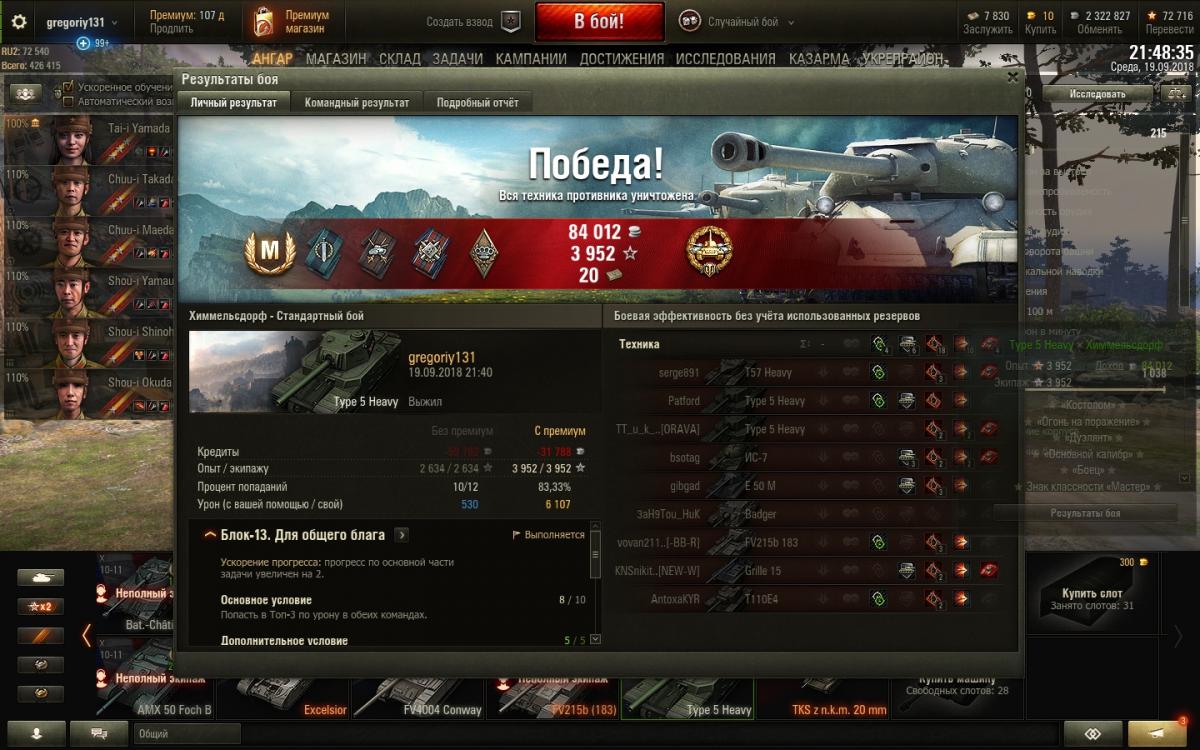Expand the Random battle mode dropdown
1200x750 pixels.
pyautogui.click(x=791, y=22)
